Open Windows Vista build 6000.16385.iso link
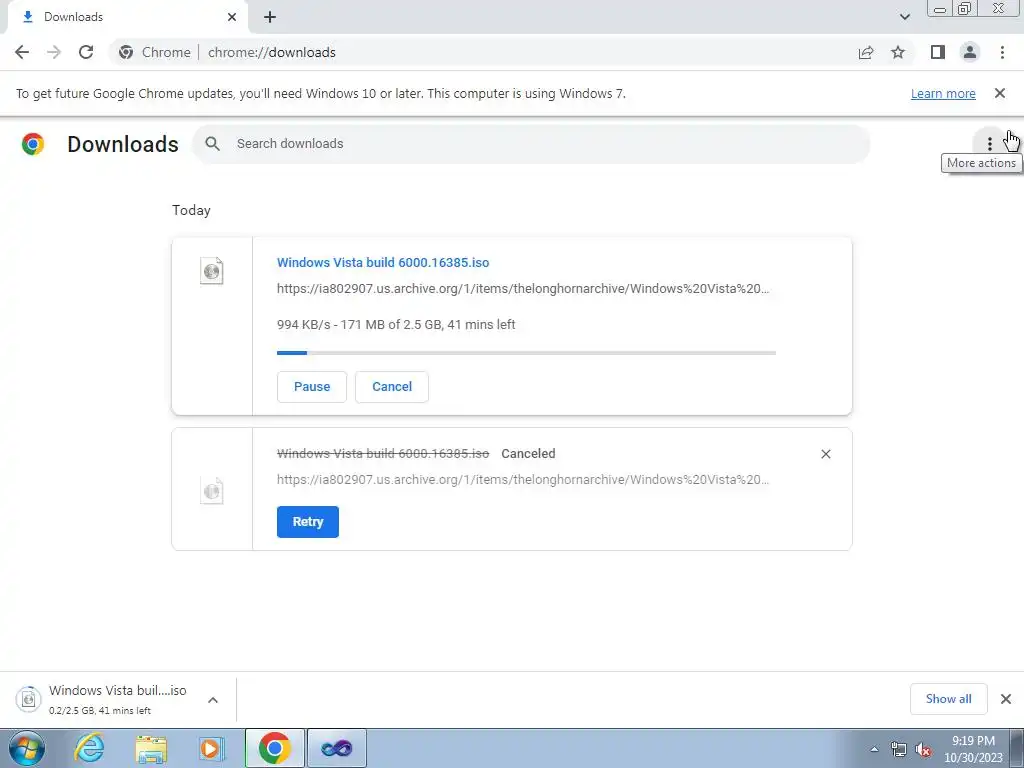Image resolution: width=1024 pixels, height=768 pixels. tap(383, 263)
